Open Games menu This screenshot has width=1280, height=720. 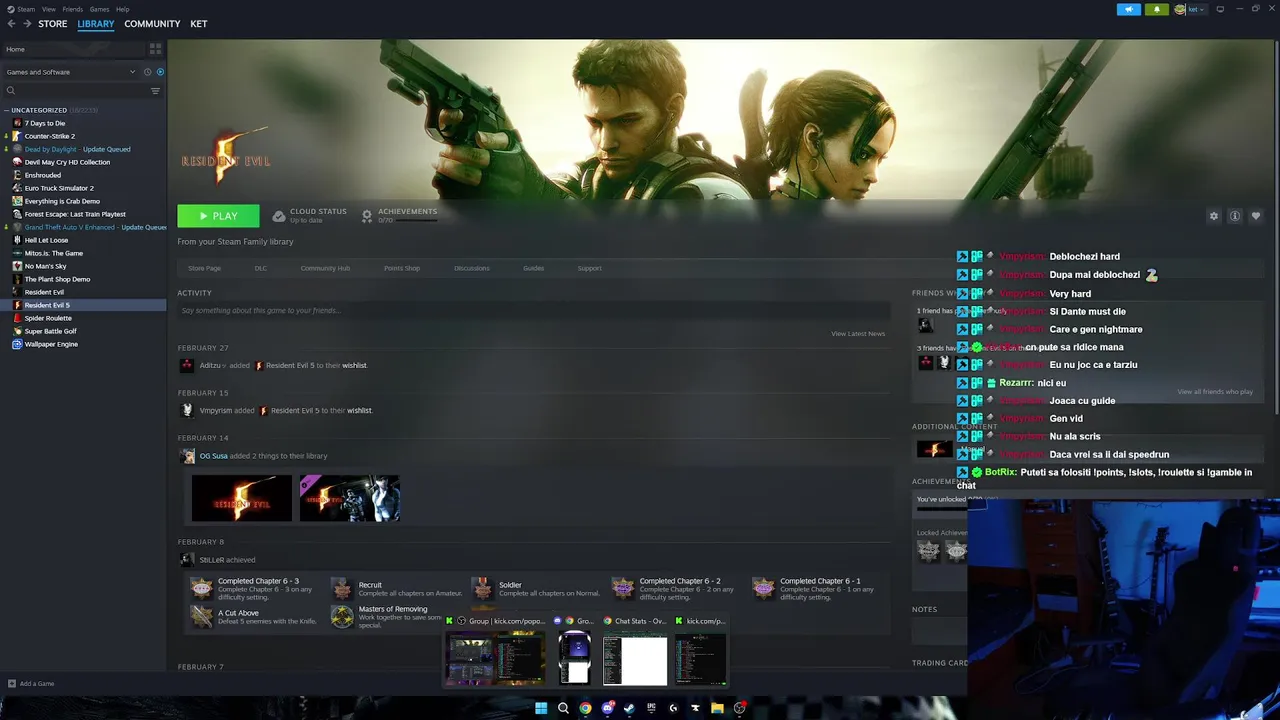pos(99,9)
